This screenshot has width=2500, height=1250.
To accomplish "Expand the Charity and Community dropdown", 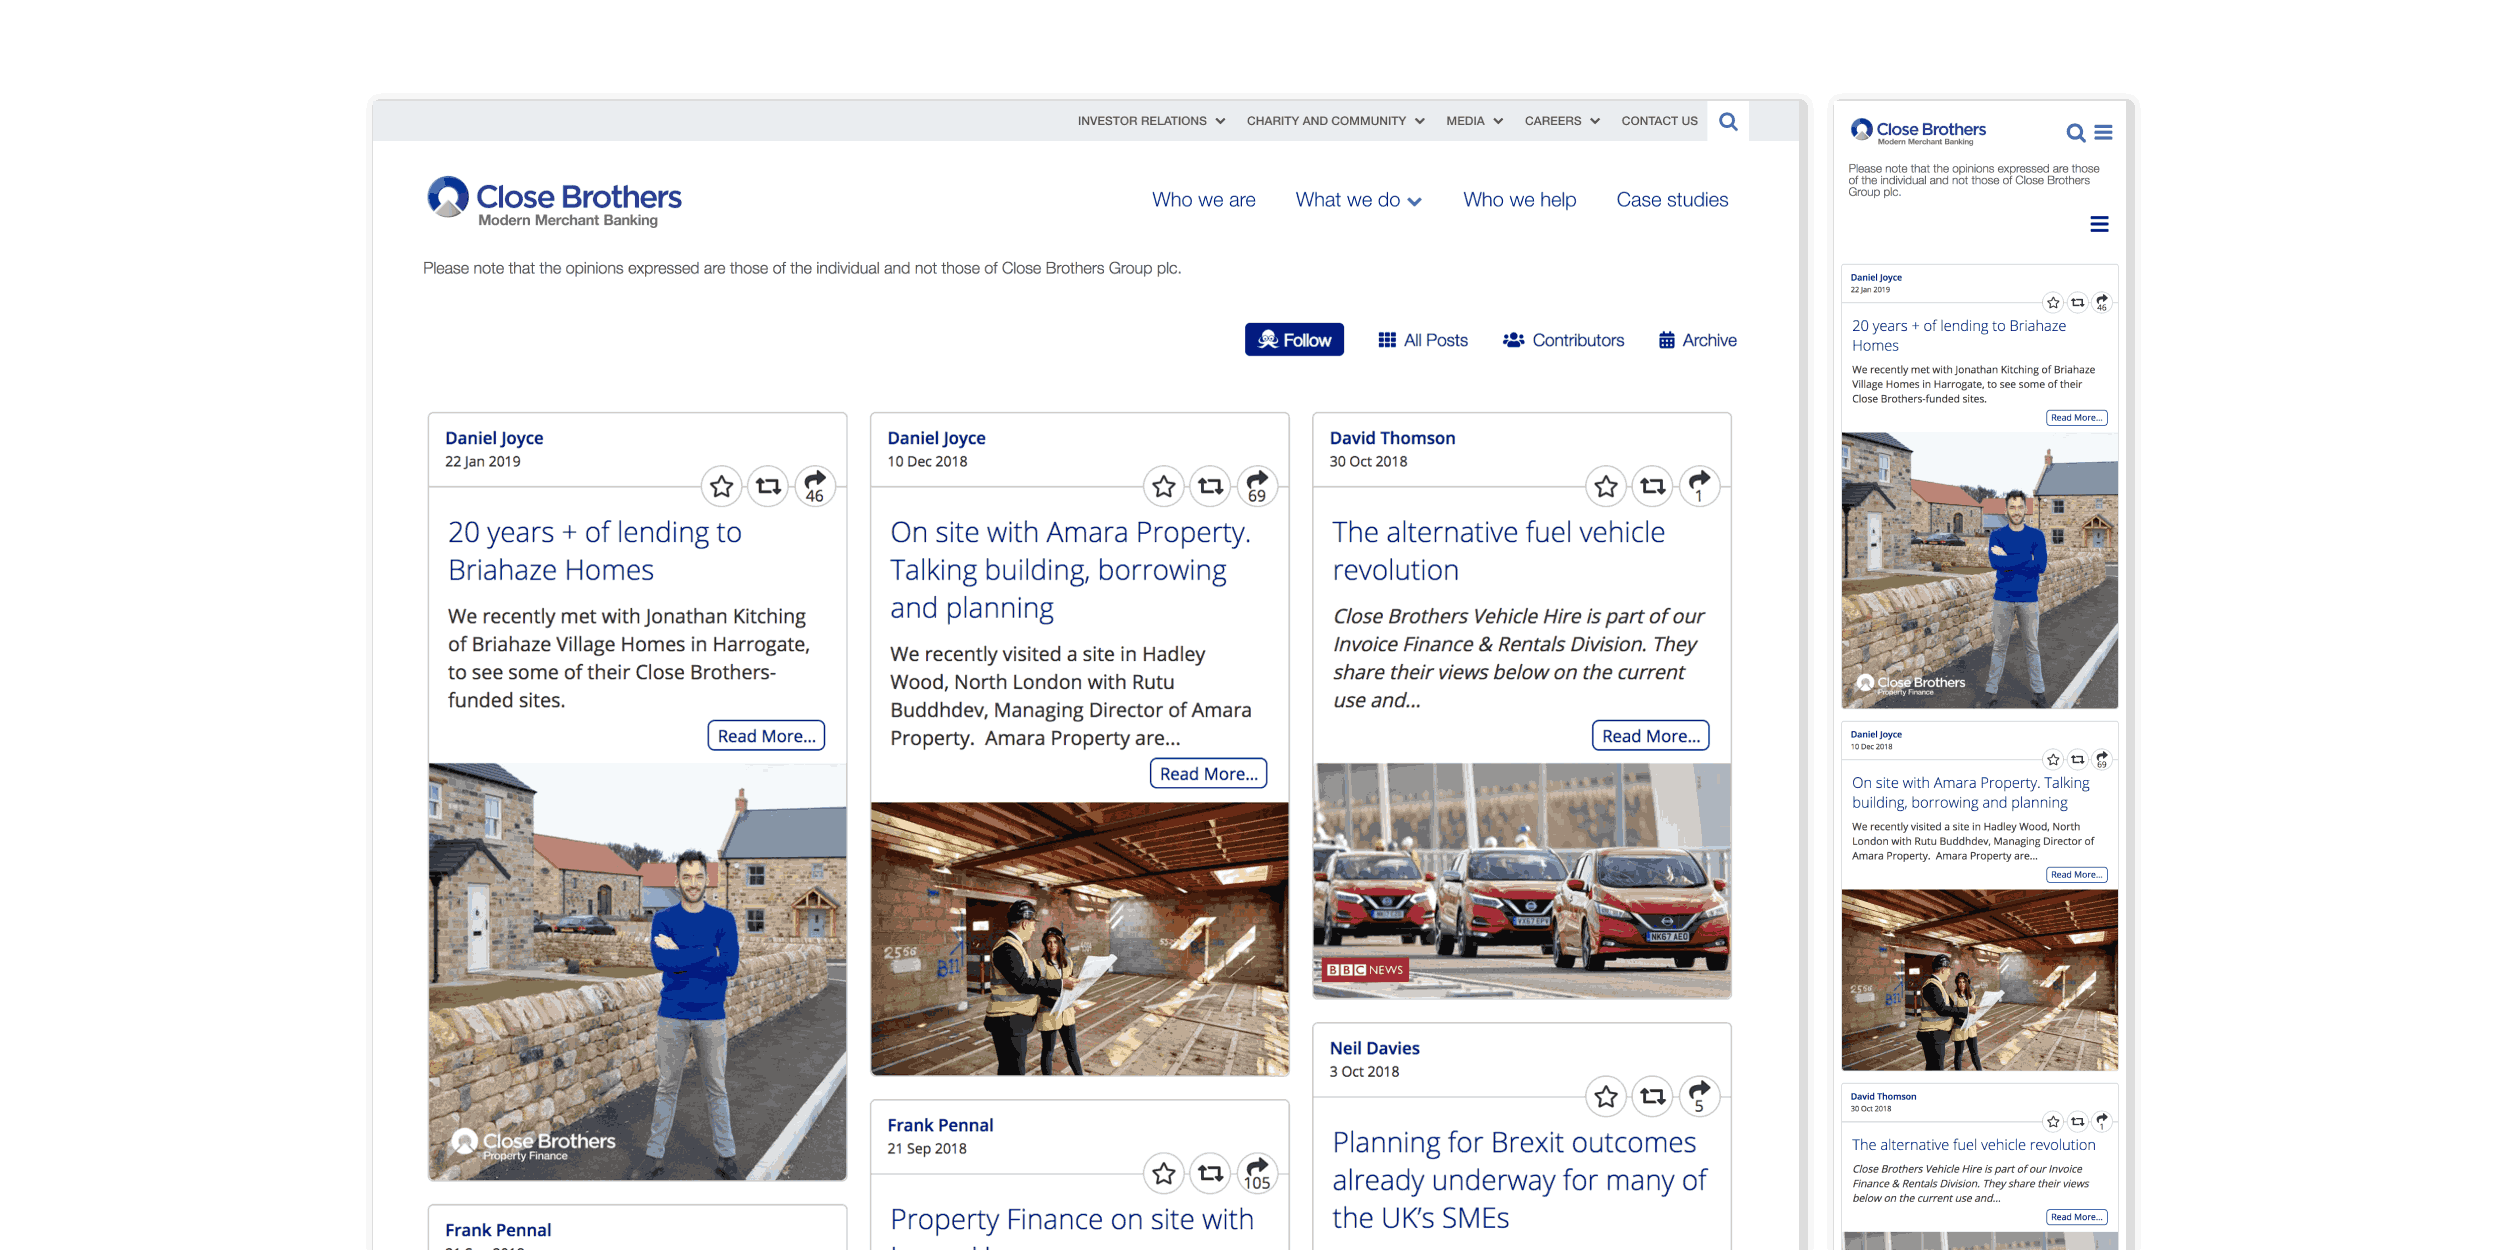I will pyautogui.click(x=1335, y=121).
